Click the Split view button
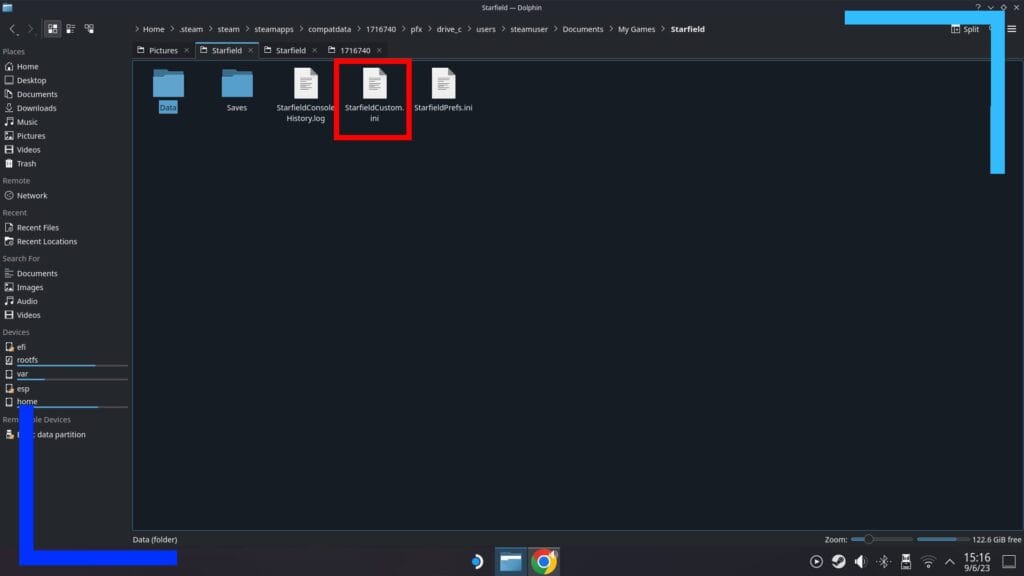Screen dimensions: 1024x576 point(964,29)
